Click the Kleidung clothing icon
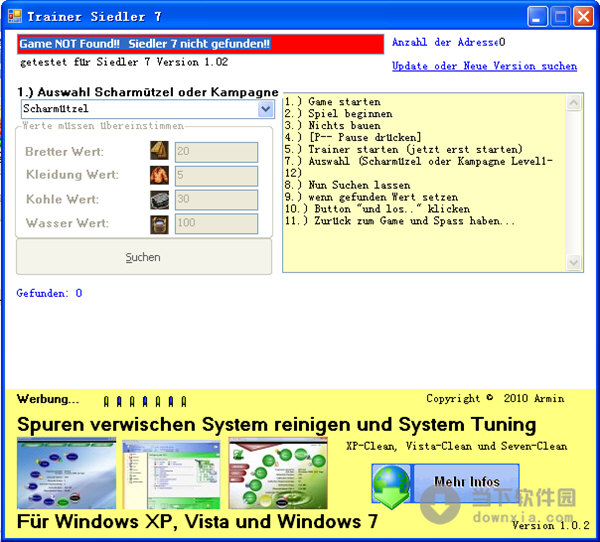The image size is (600, 542). coord(159,175)
